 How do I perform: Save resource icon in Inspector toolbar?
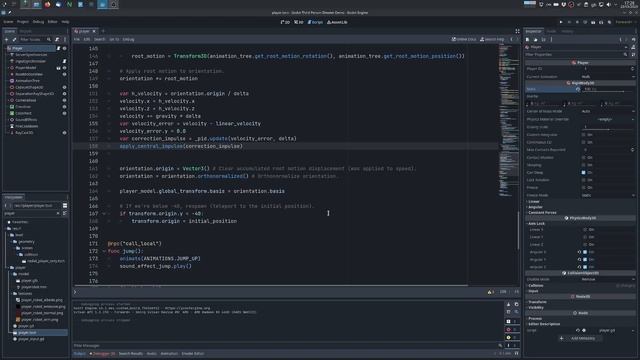(x=543, y=40)
